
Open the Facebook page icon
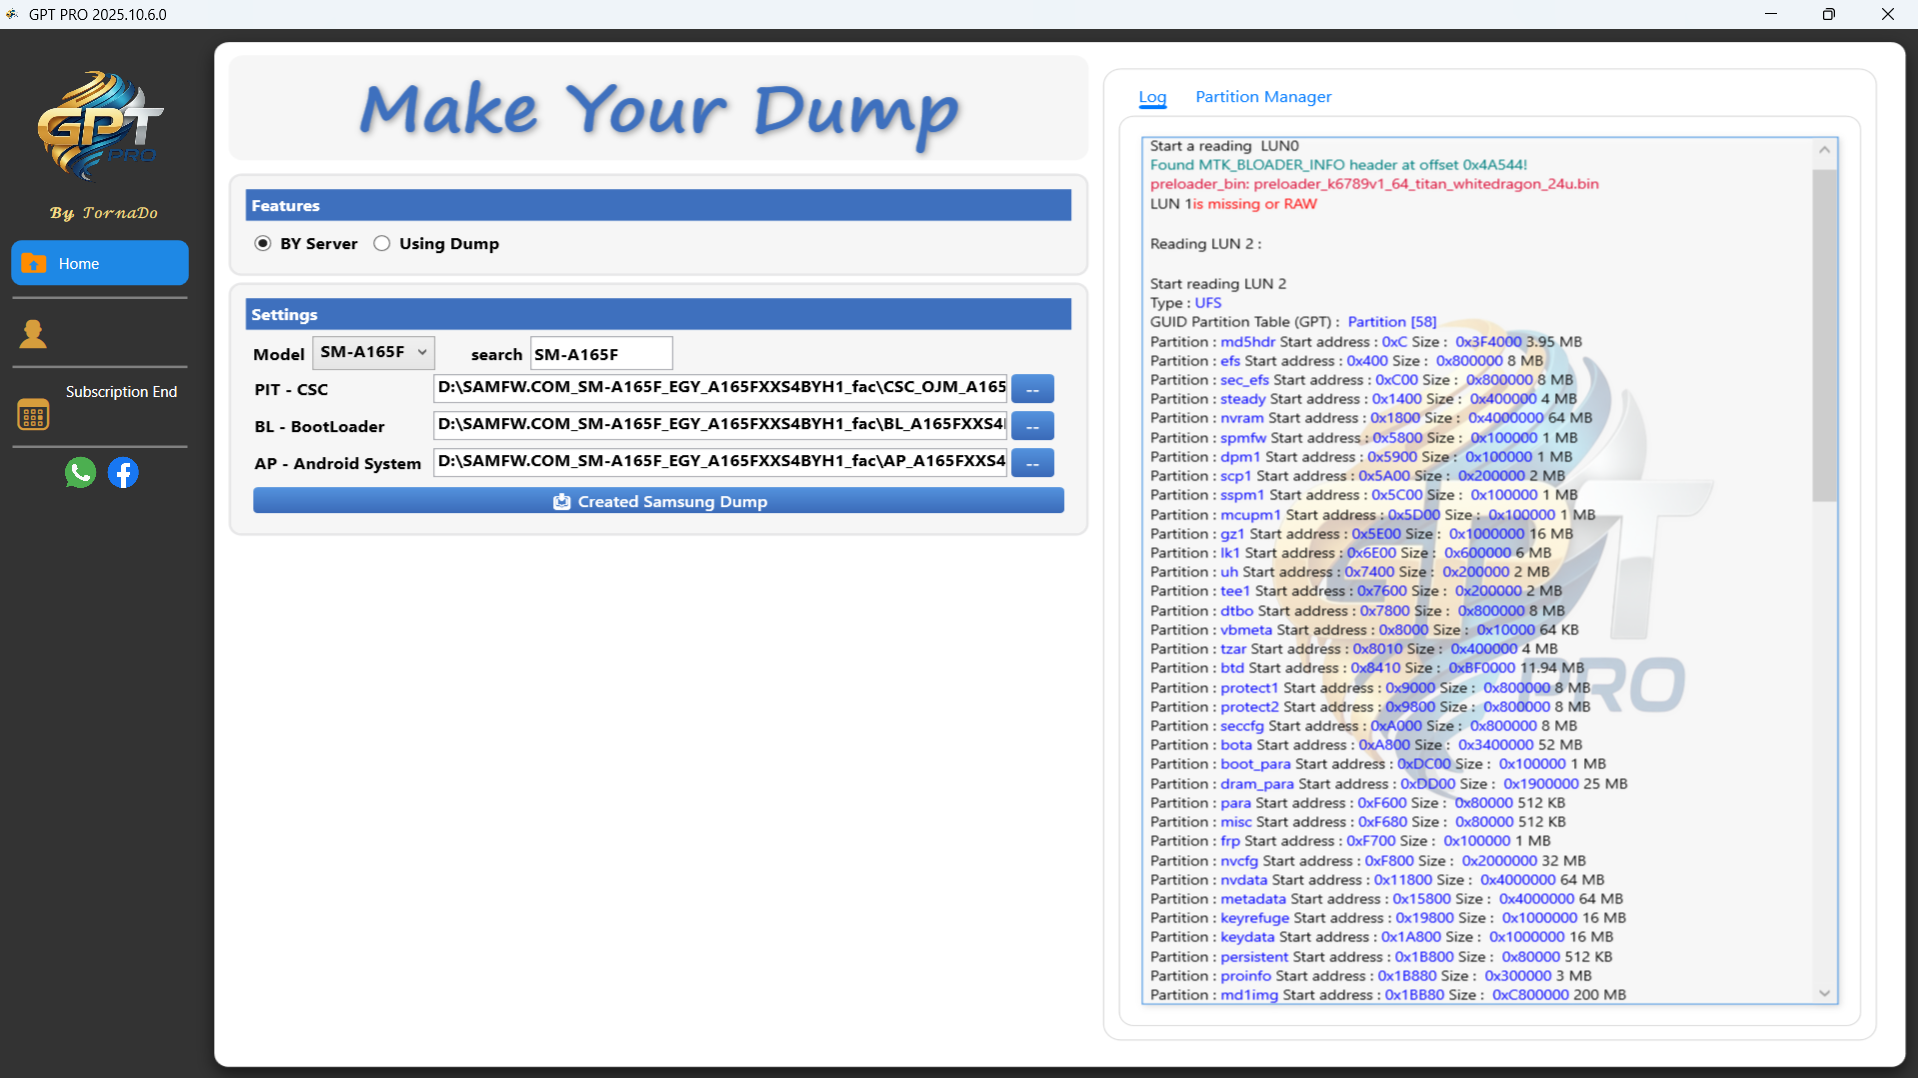click(123, 472)
